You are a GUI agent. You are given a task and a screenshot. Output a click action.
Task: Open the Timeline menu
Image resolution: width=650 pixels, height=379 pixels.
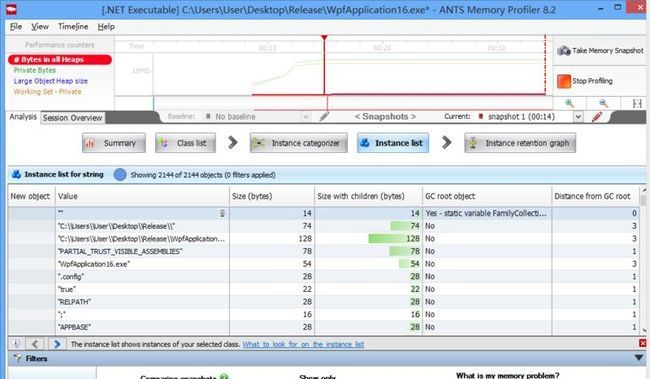click(x=73, y=27)
